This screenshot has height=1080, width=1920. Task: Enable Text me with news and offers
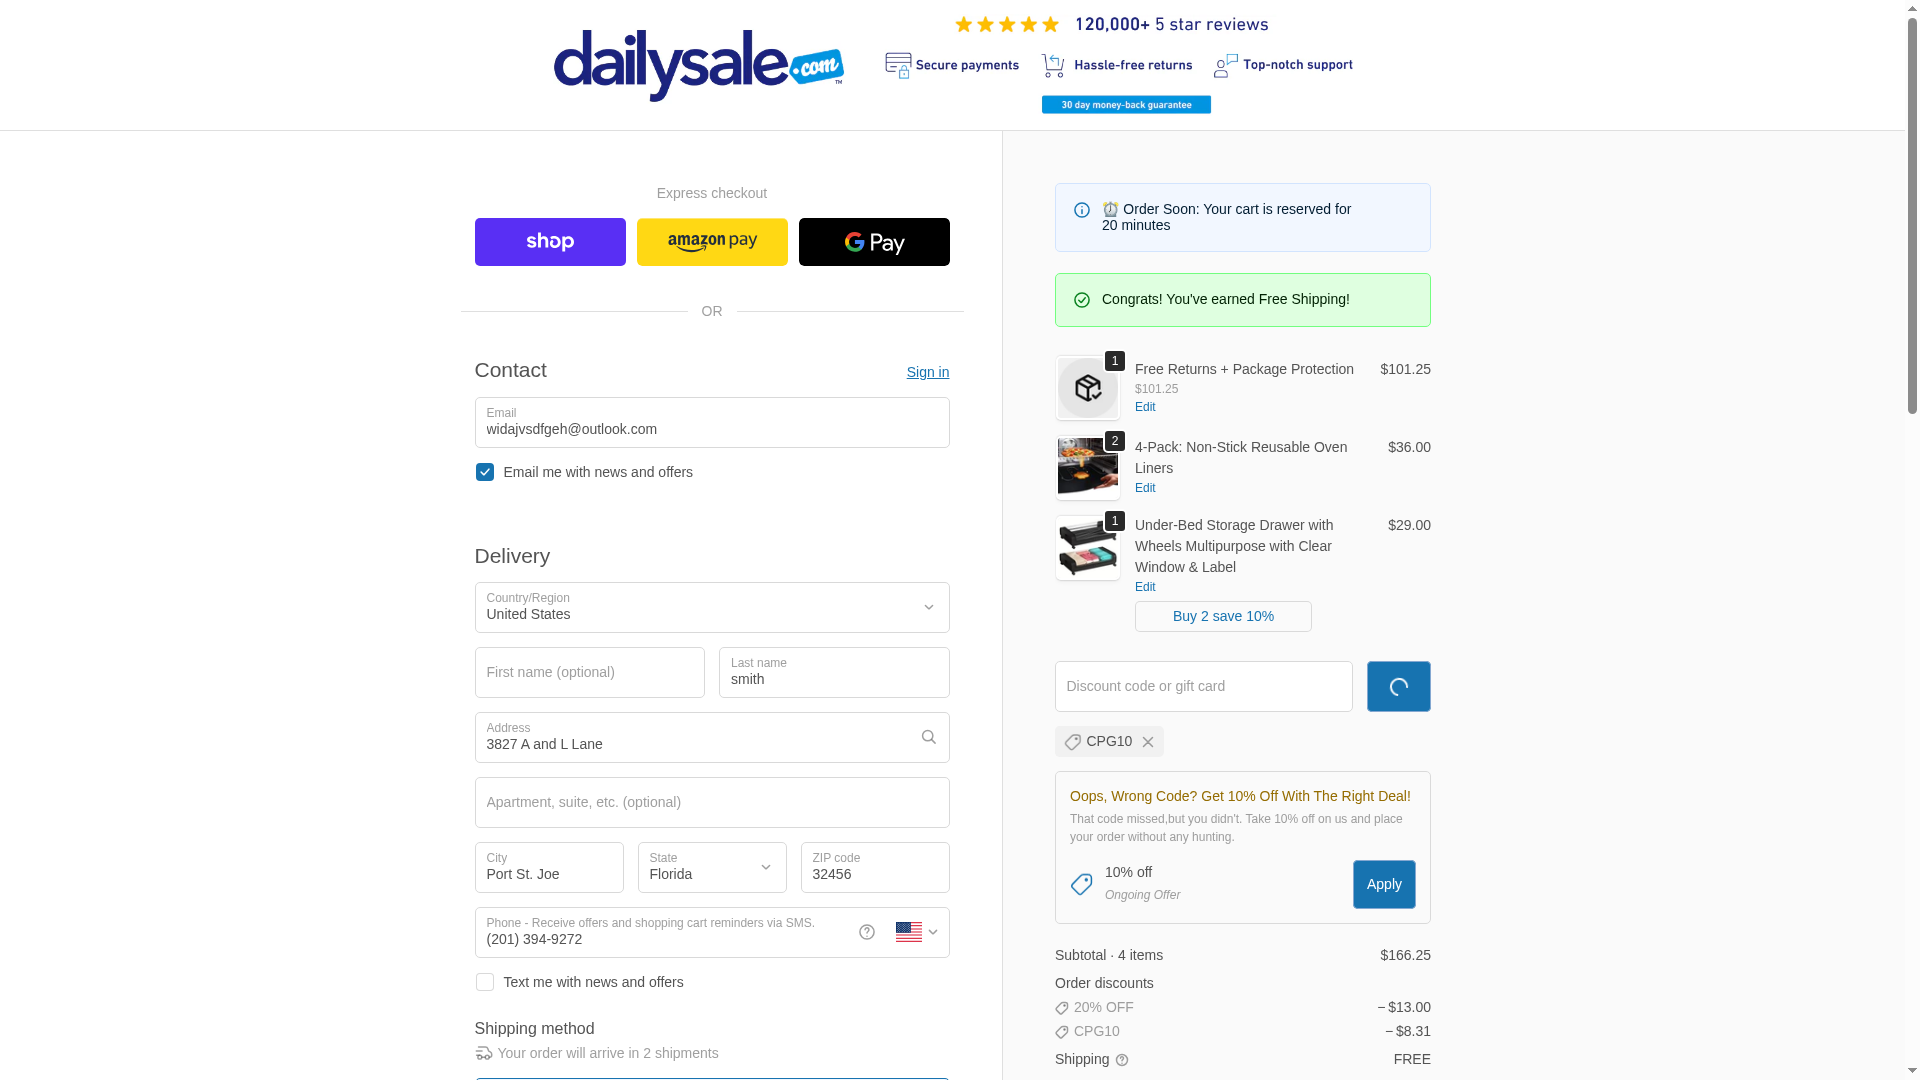tap(485, 983)
